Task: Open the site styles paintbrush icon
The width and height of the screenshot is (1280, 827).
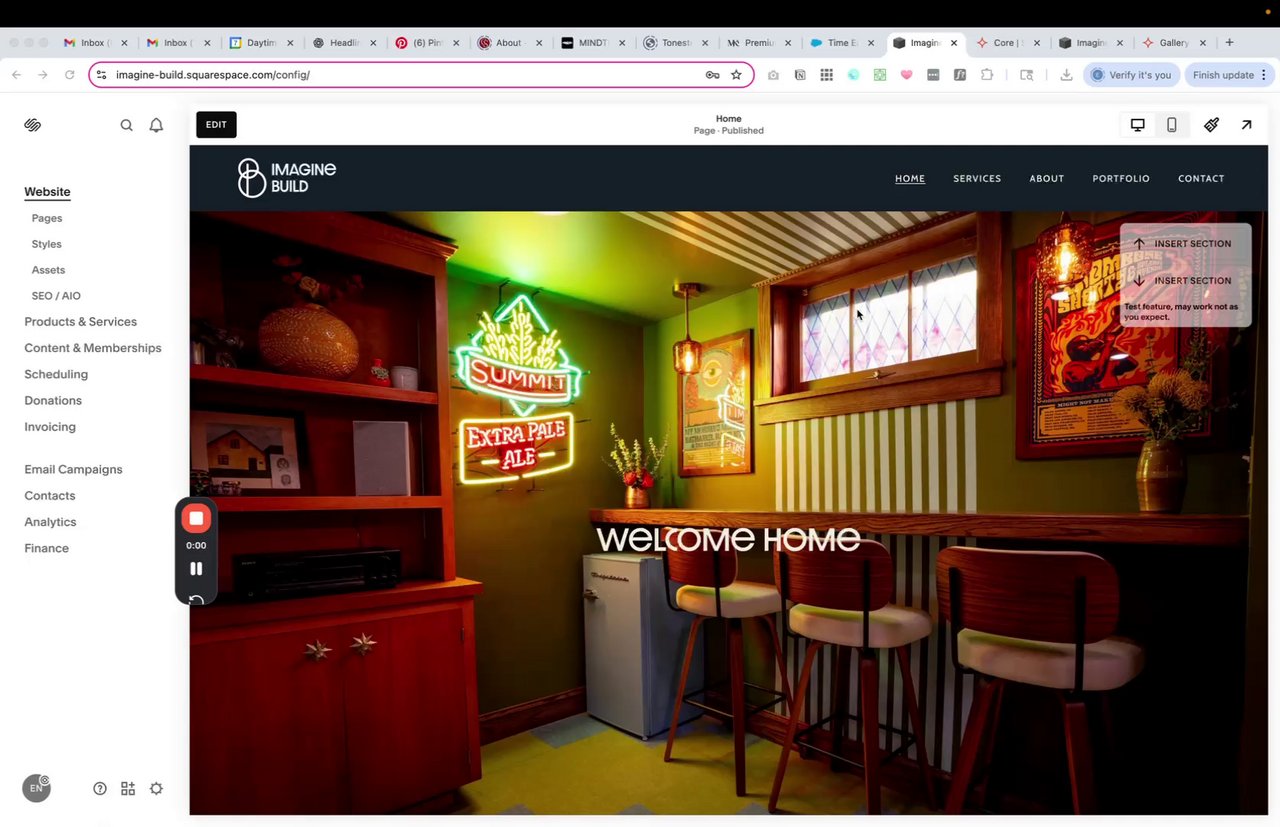Action: 1211,125
